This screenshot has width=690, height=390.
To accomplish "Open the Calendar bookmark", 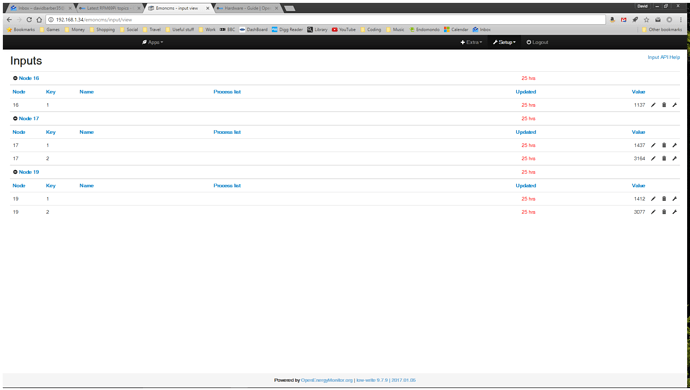I will coord(456,29).
